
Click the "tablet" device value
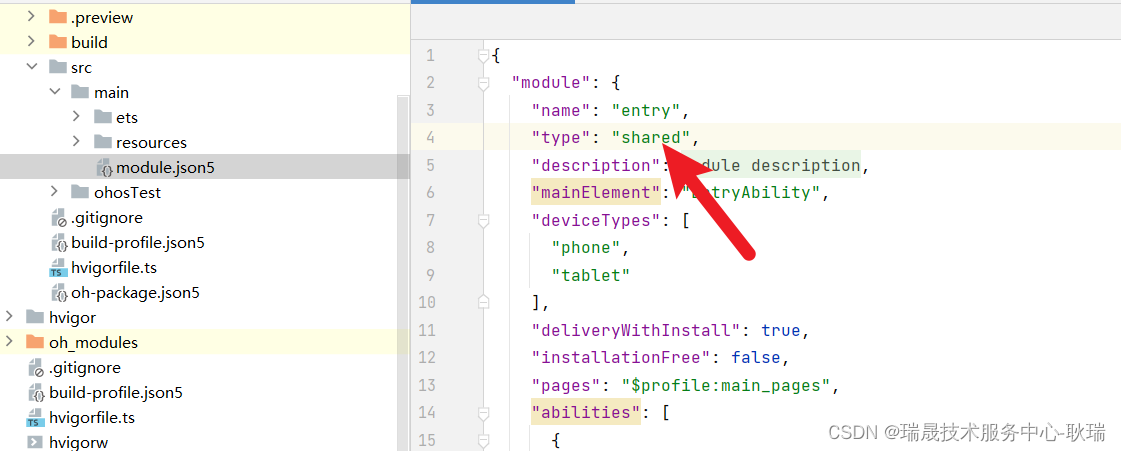(x=591, y=274)
